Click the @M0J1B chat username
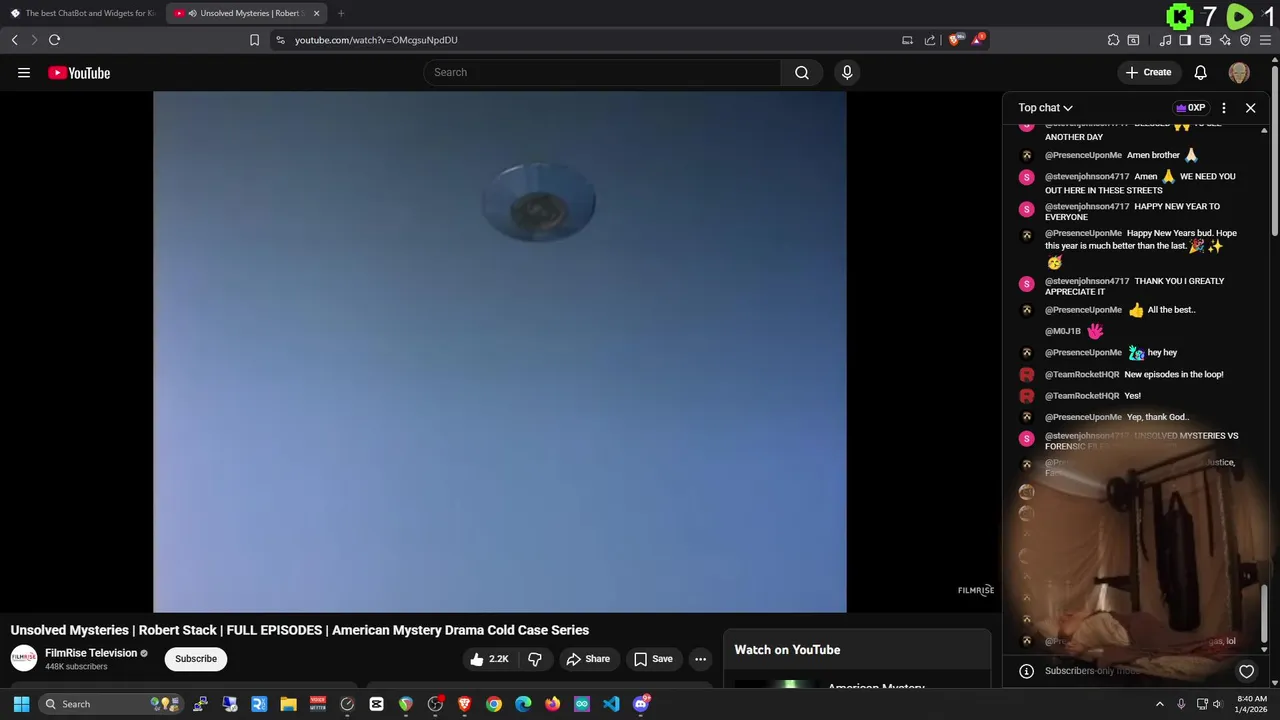The image size is (1280, 720). [x=1063, y=331]
